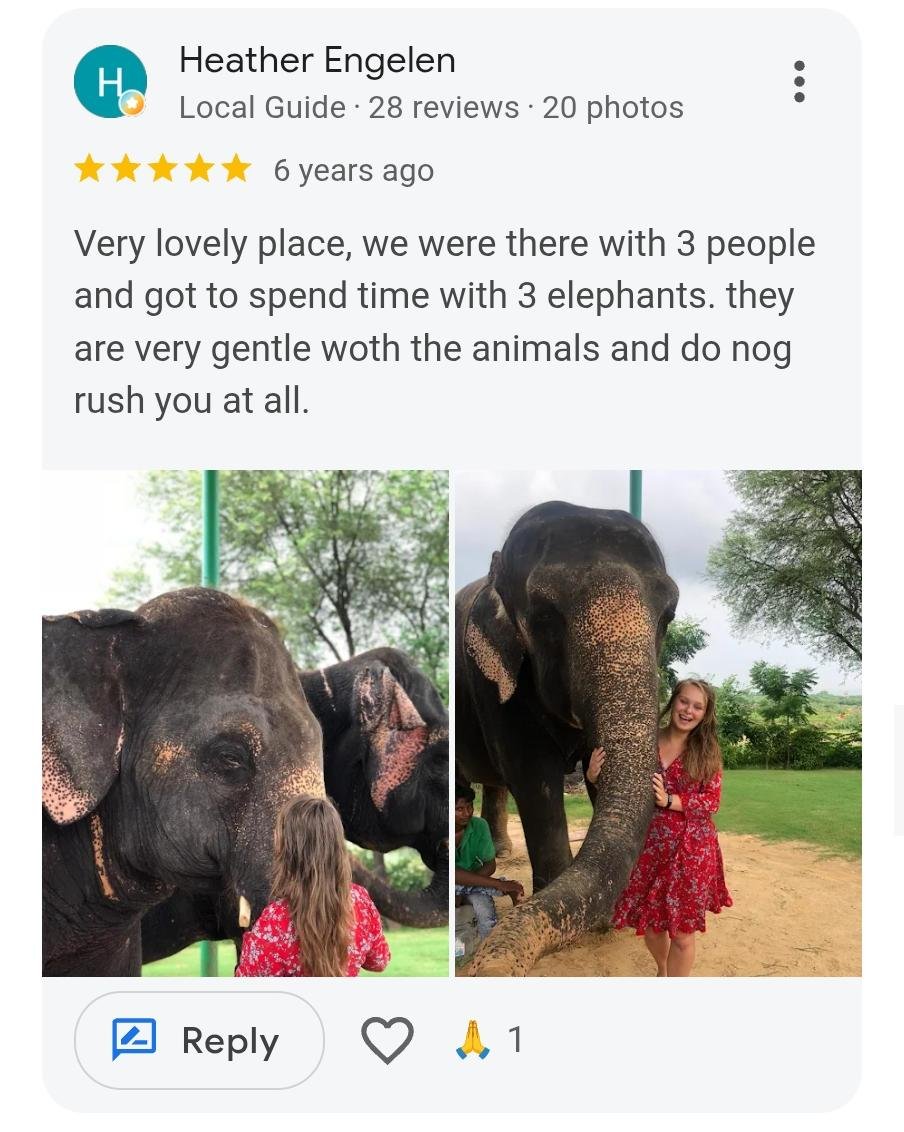Open the left elephant closeup photo

[245, 723]
